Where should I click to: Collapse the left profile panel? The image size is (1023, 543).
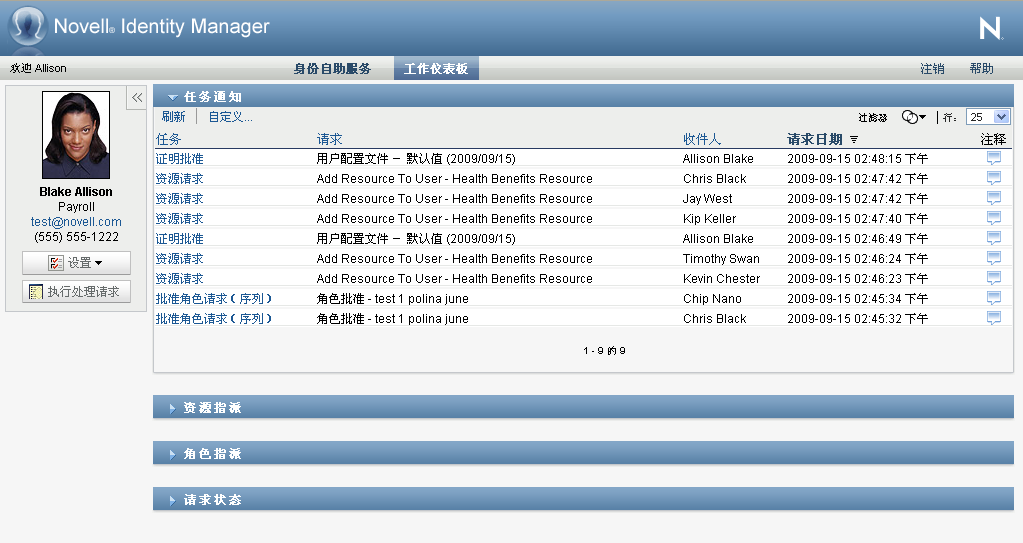coord(136,98)
